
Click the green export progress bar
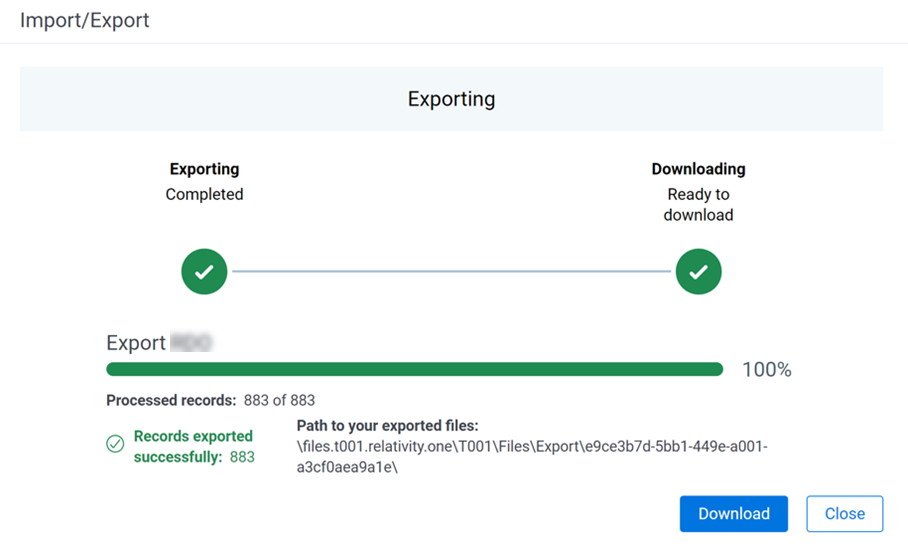click(x=415, y=370)
